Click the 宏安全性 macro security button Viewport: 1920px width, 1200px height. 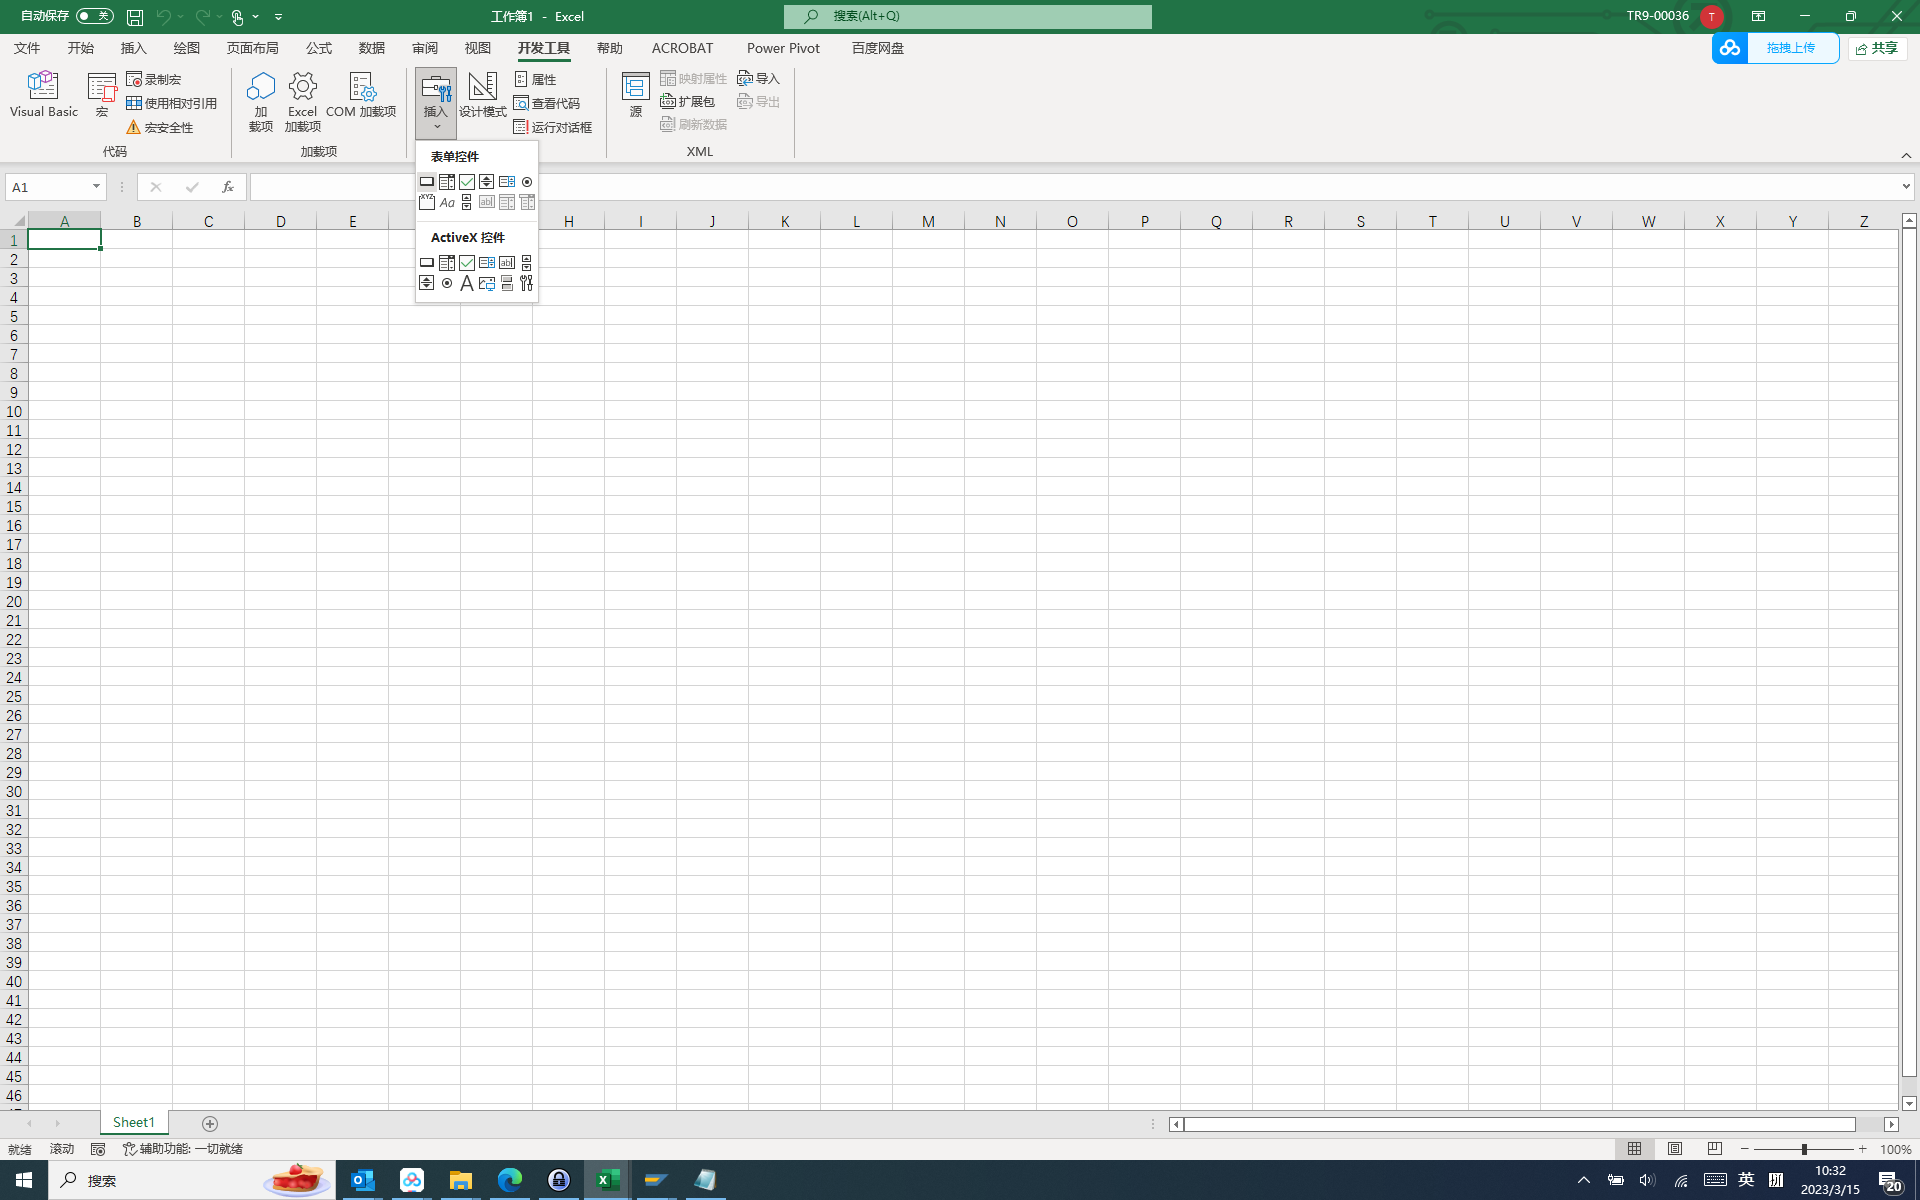(x=160, y=127)
